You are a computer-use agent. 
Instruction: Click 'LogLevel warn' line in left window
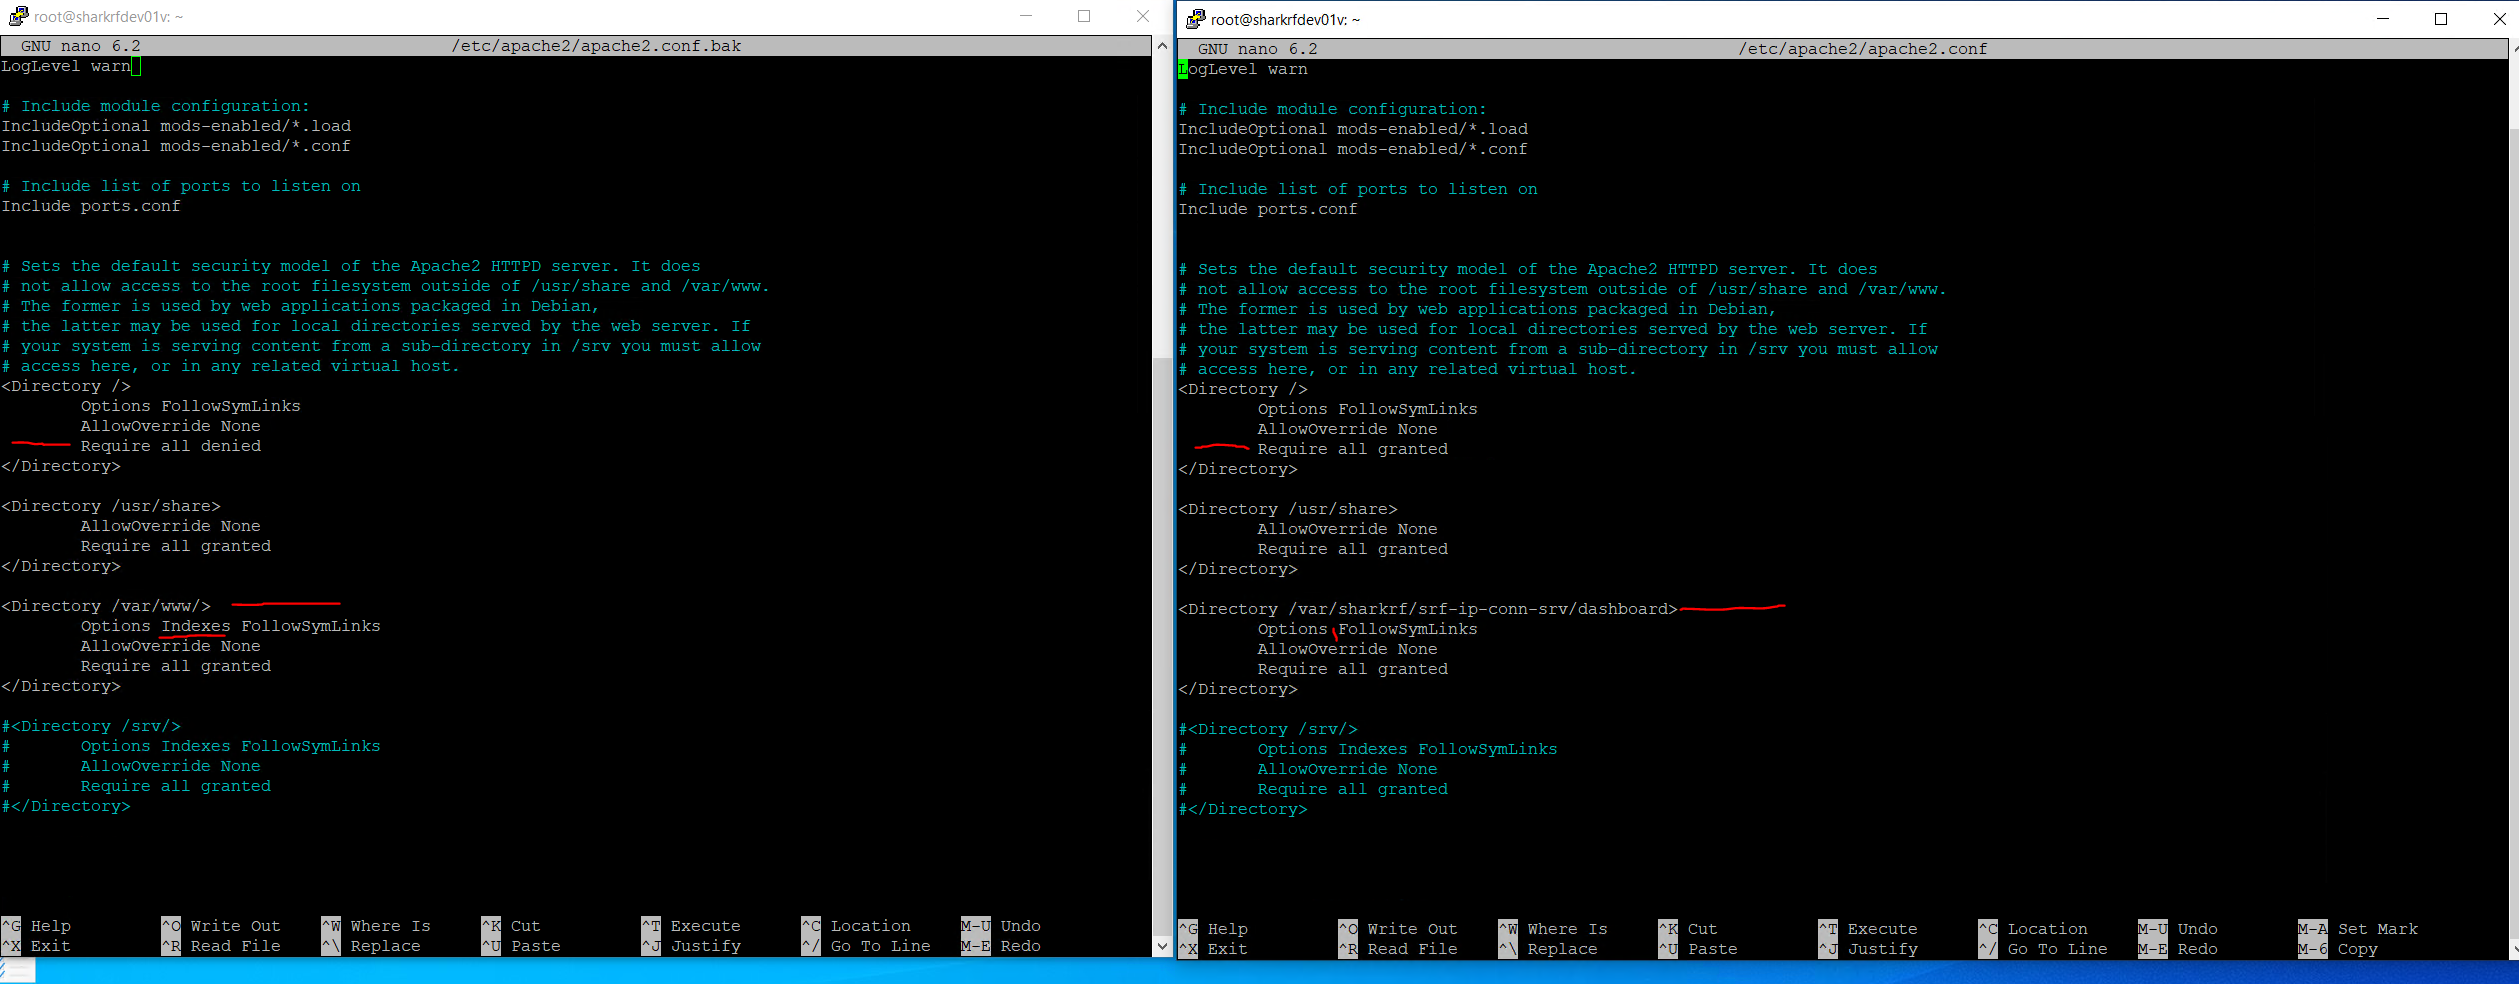[66, 66]
